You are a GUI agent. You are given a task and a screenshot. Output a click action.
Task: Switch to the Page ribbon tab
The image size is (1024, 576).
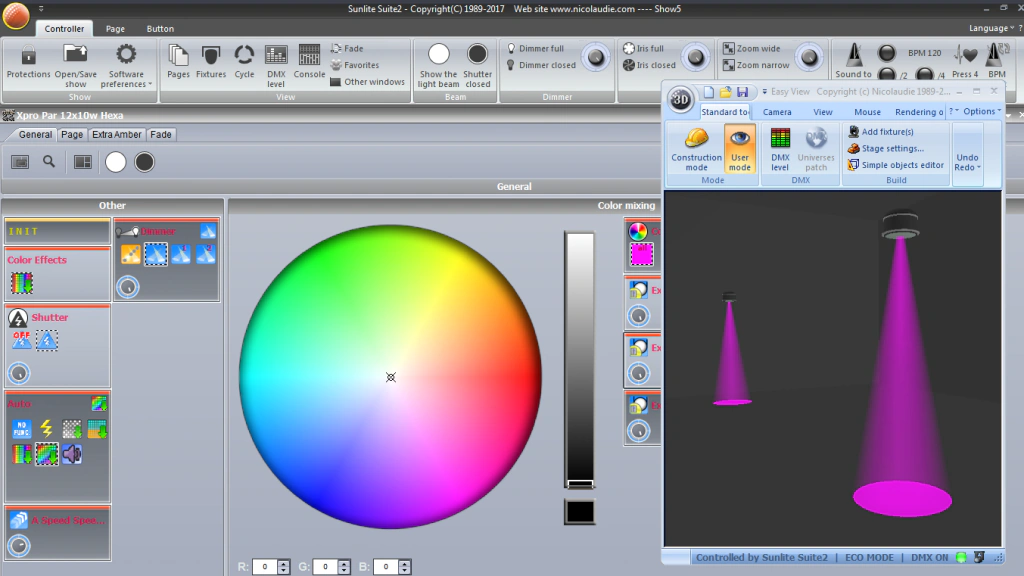click(x=115, y=29)
